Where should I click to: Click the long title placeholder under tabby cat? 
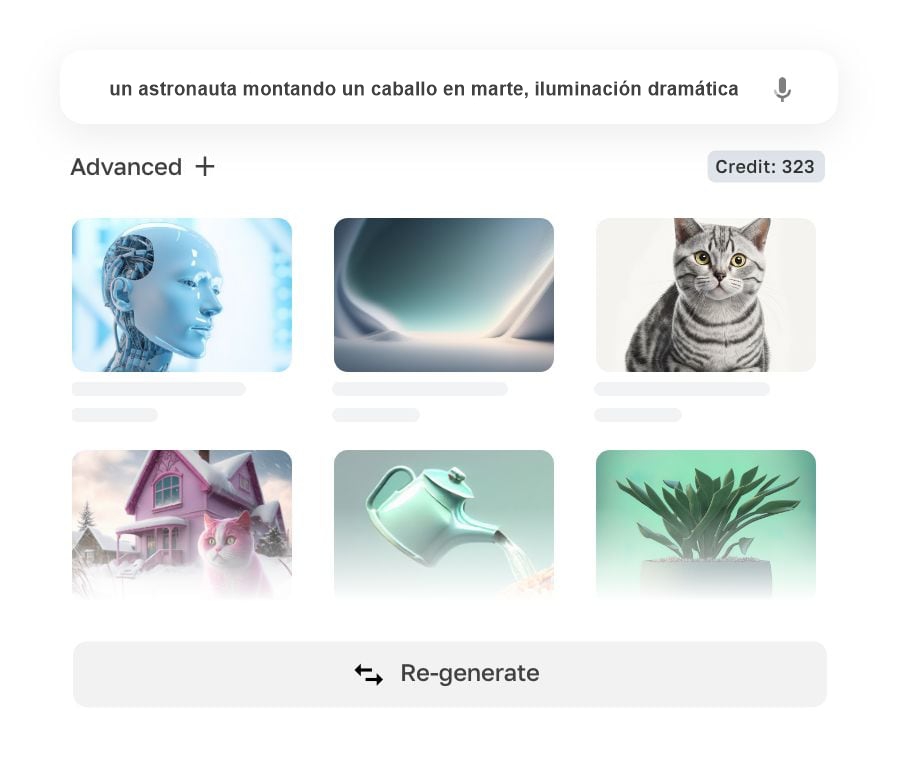click(682, 389)
